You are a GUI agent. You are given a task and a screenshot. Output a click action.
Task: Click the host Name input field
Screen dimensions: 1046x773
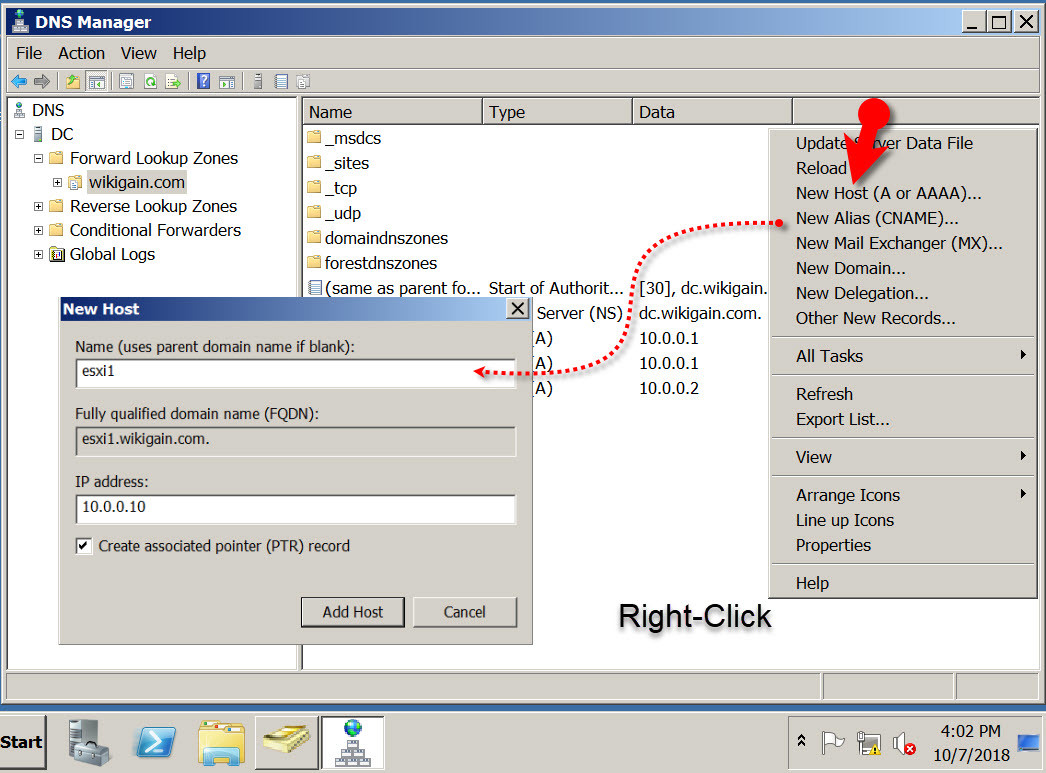296,373
